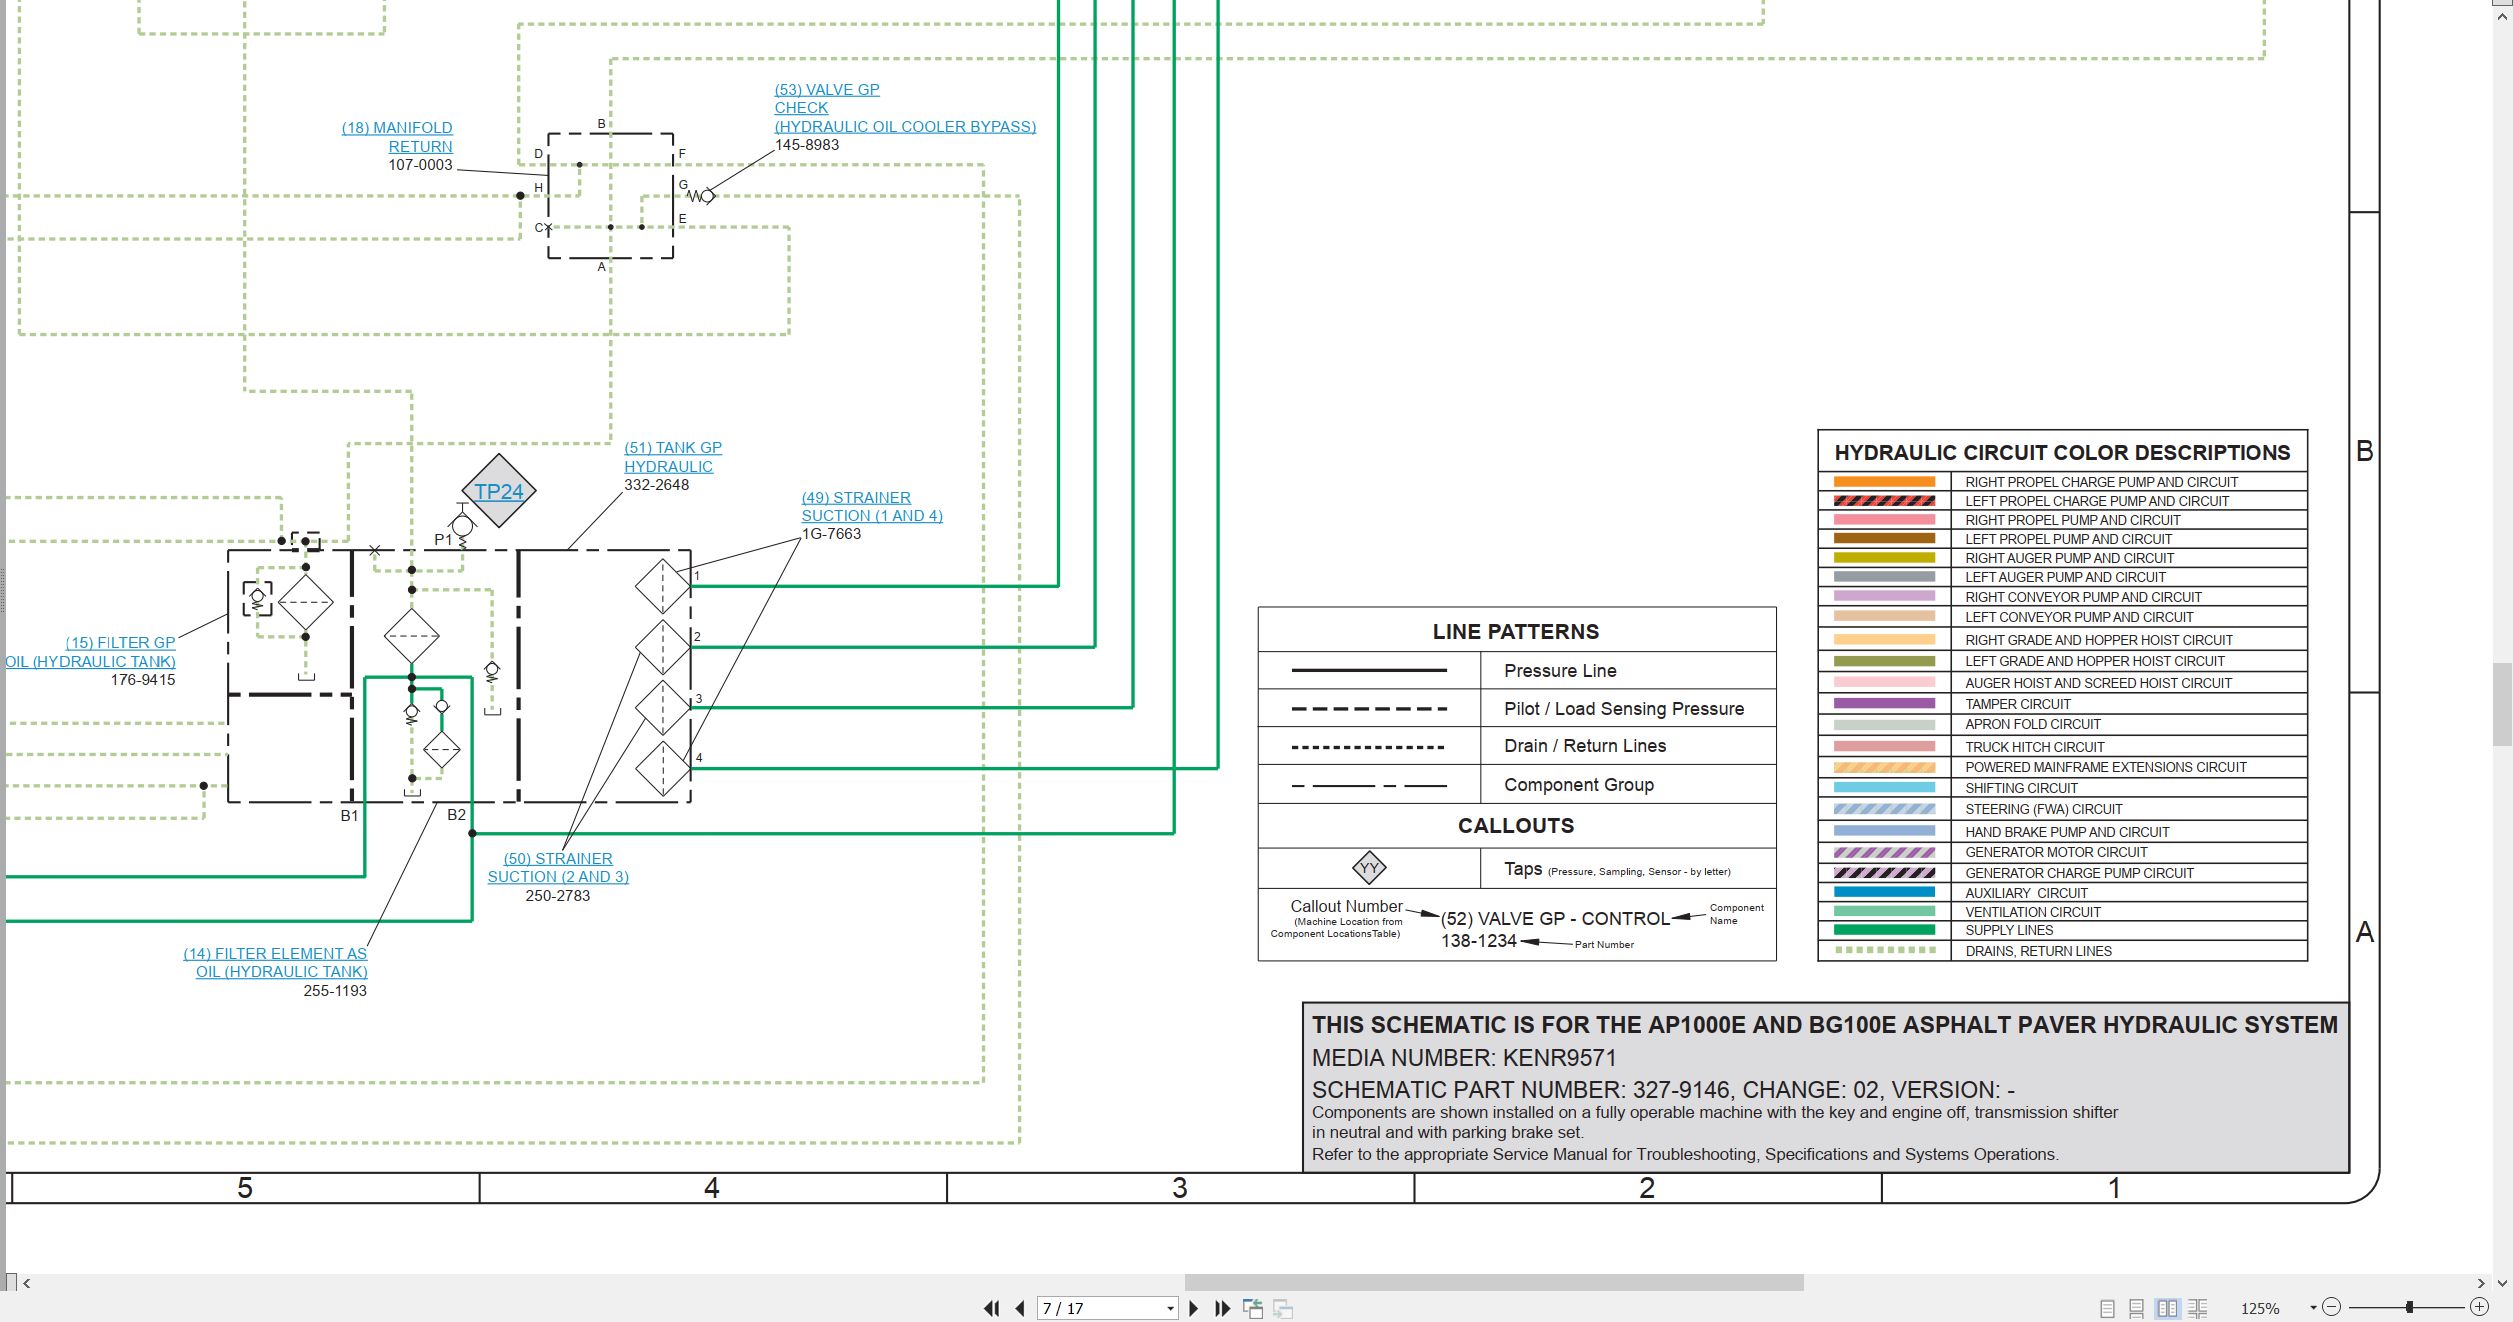Click part number 250-2783
This screenshot has width=2513, height=1322.
tap(558, 896)
